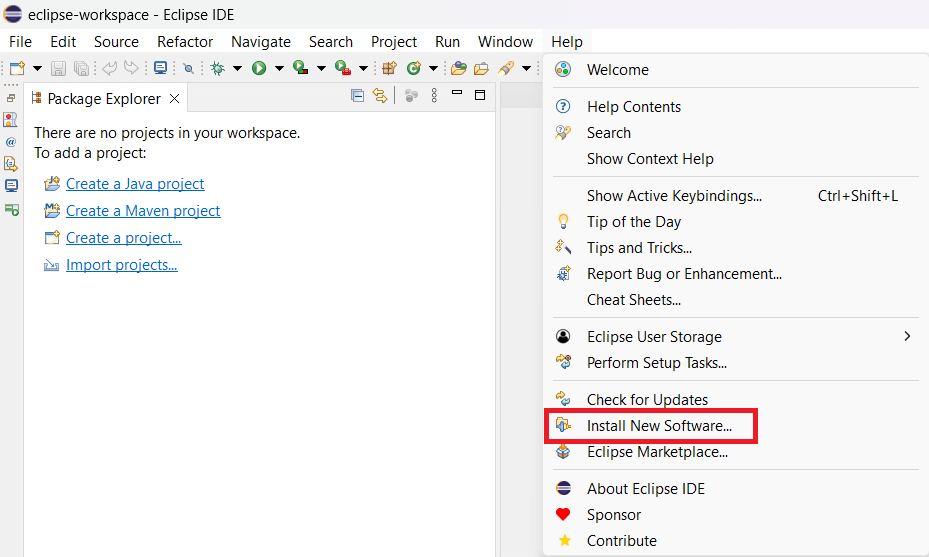Choose Check for Updates
The height and width of the screenshot is (557, 929).
click(x=735, y=399)
